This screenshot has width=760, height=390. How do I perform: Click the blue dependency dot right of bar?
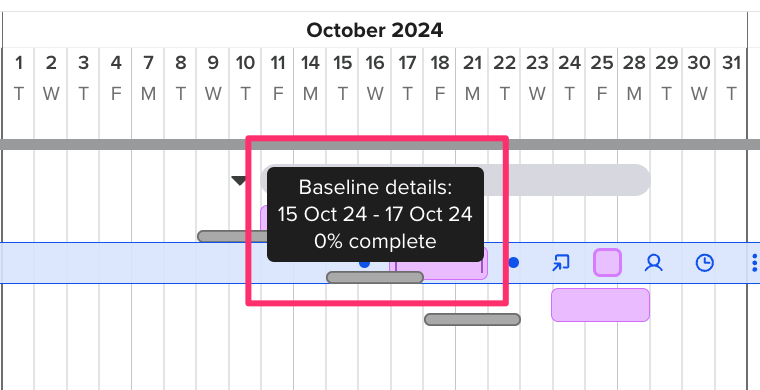(514, 263)
